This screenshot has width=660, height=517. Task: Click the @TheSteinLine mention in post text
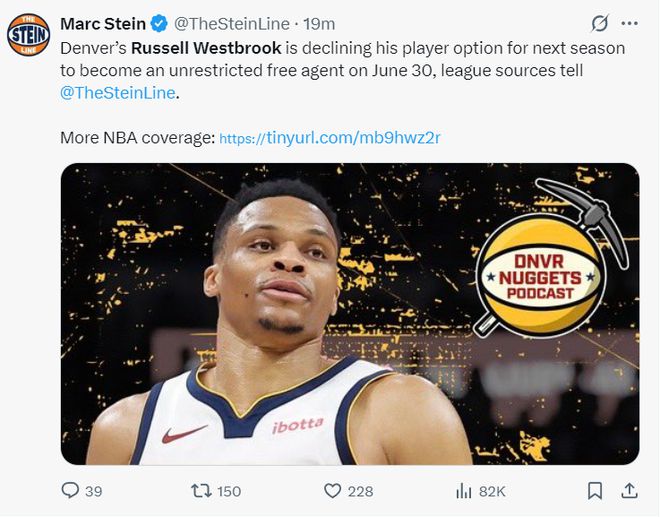(x=117, y=92)
